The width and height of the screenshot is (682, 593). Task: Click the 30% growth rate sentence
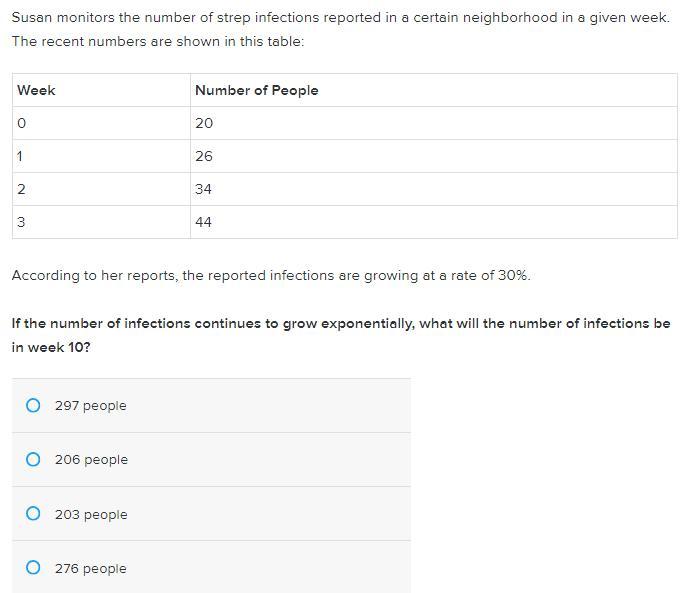pos(271,275)
